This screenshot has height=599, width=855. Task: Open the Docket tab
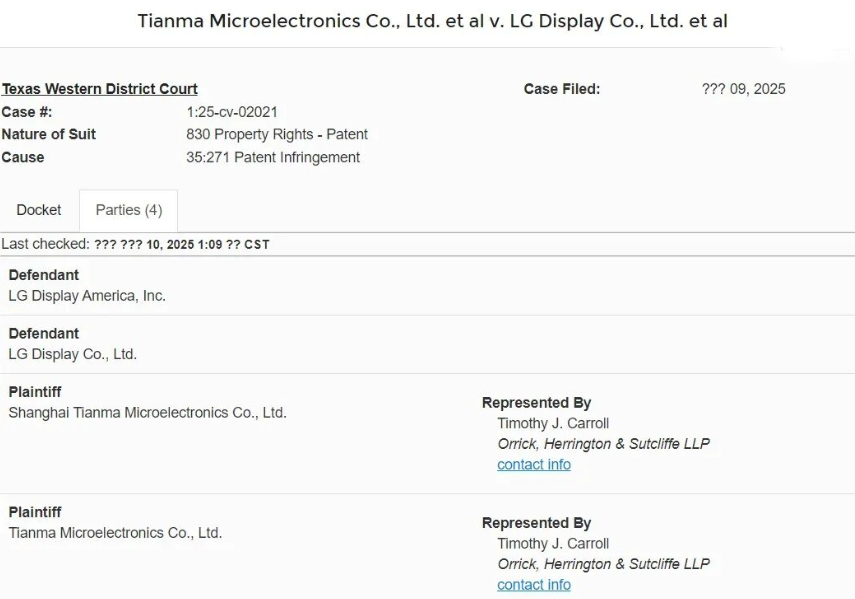click(x=39, y=210)
